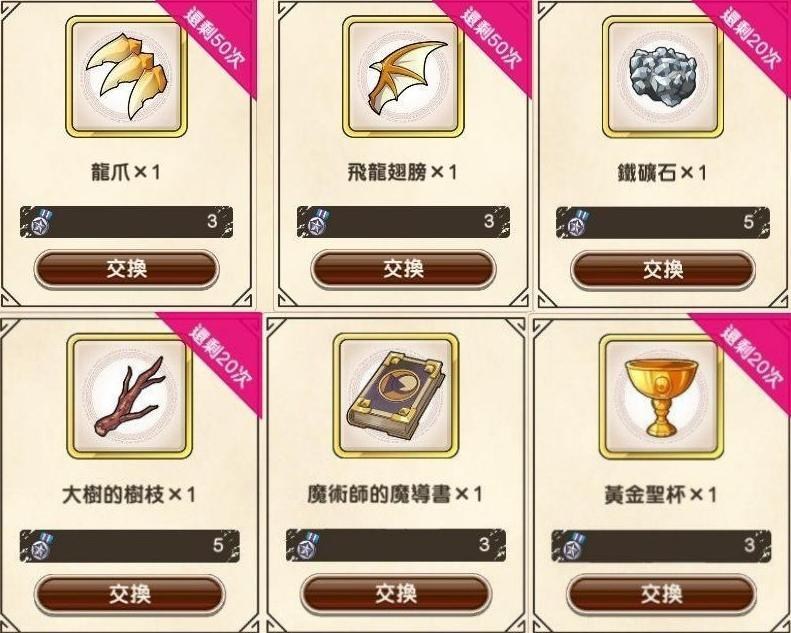Select the dragon claw (龍爪) item icon
The image size is (791, 633).
pyautogui.click(x=126, y=77)
